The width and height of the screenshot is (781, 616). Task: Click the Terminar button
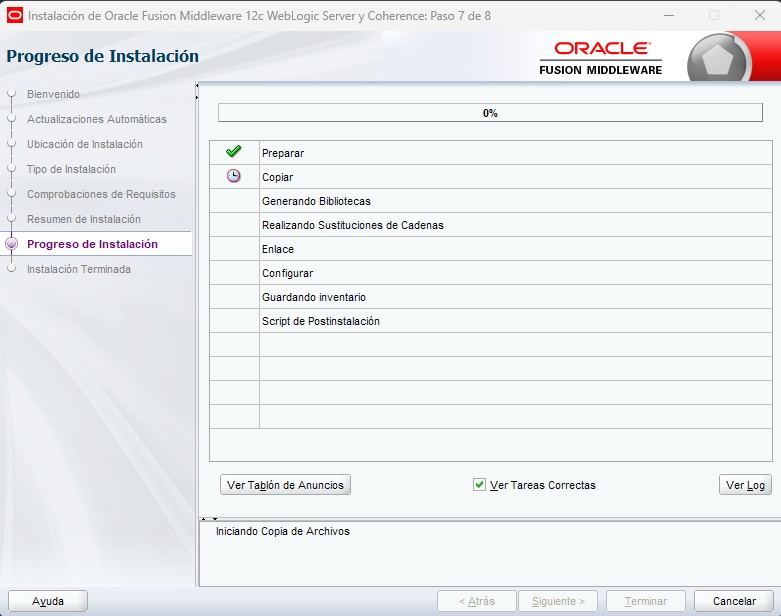coord(646,601)
